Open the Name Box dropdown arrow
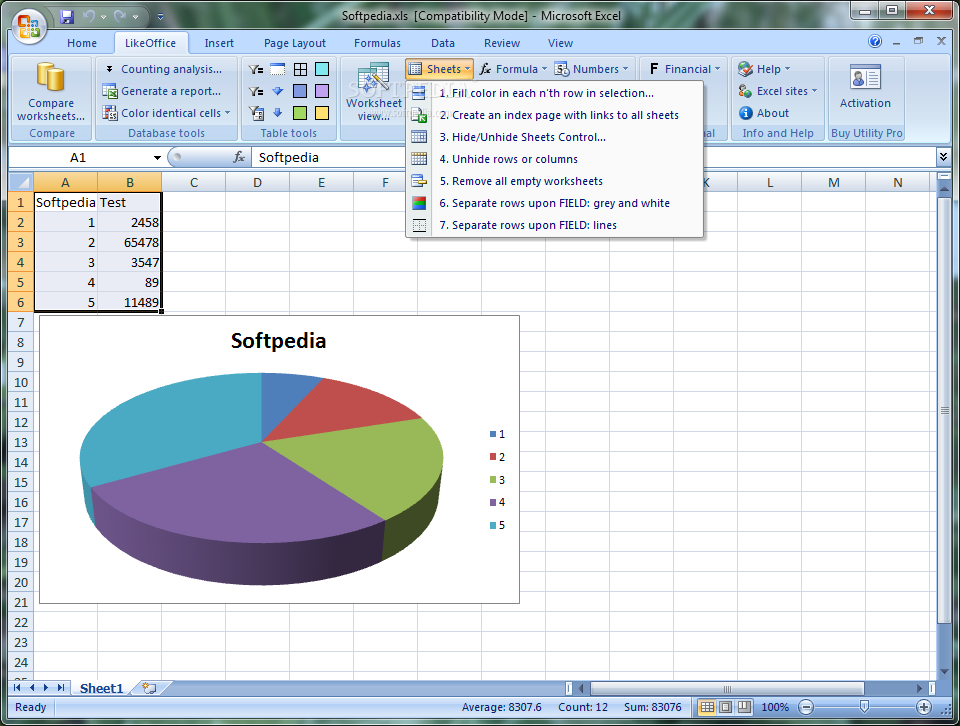Image resolution: width=960 pixels, height=726 pixels. [157, 158]
